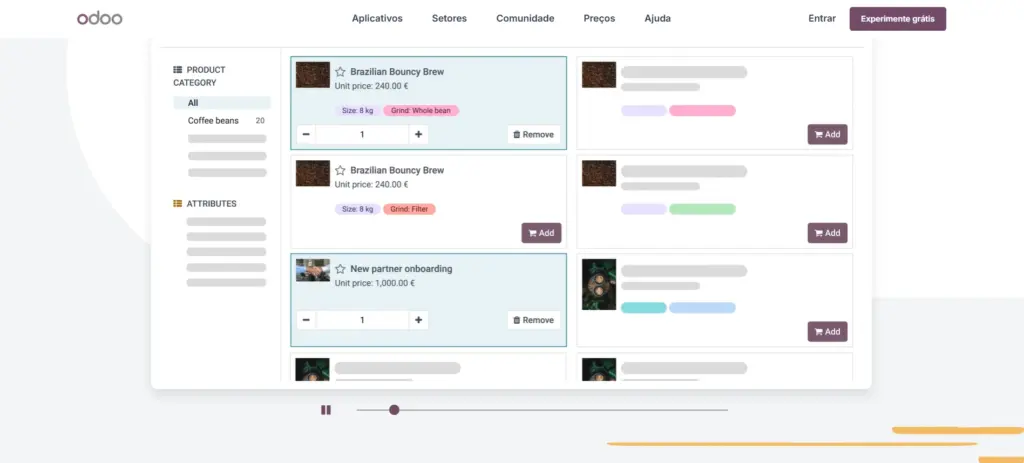Select the All product category

pyautogui.click(x=222, y=103)
